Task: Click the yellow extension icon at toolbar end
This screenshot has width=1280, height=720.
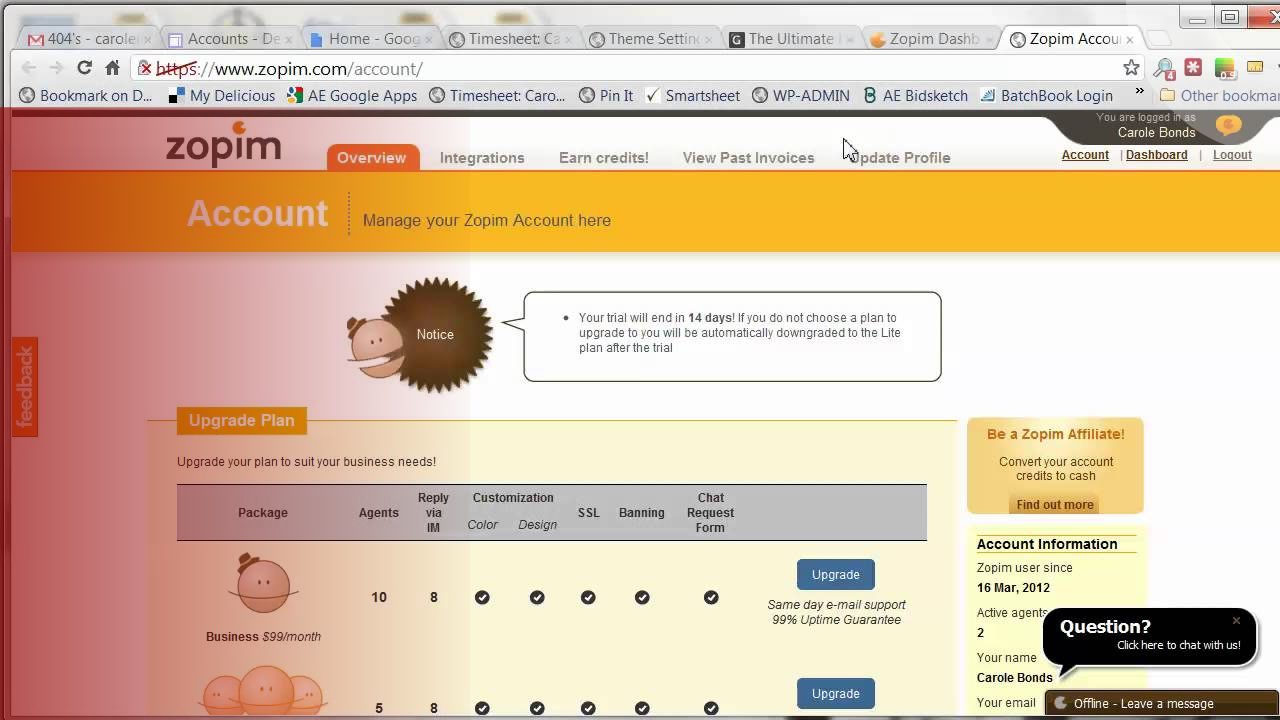Action: click(1253, 68)
